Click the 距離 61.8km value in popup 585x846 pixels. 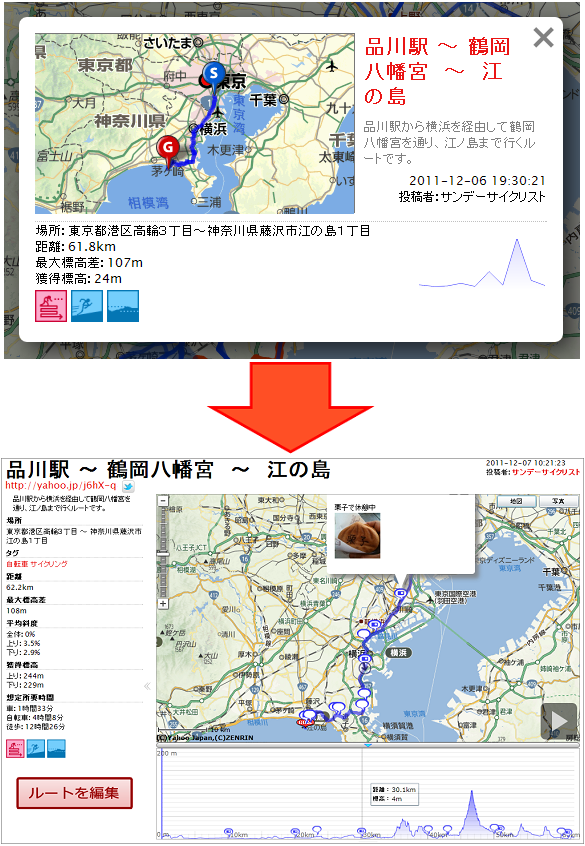coord(92,247)
